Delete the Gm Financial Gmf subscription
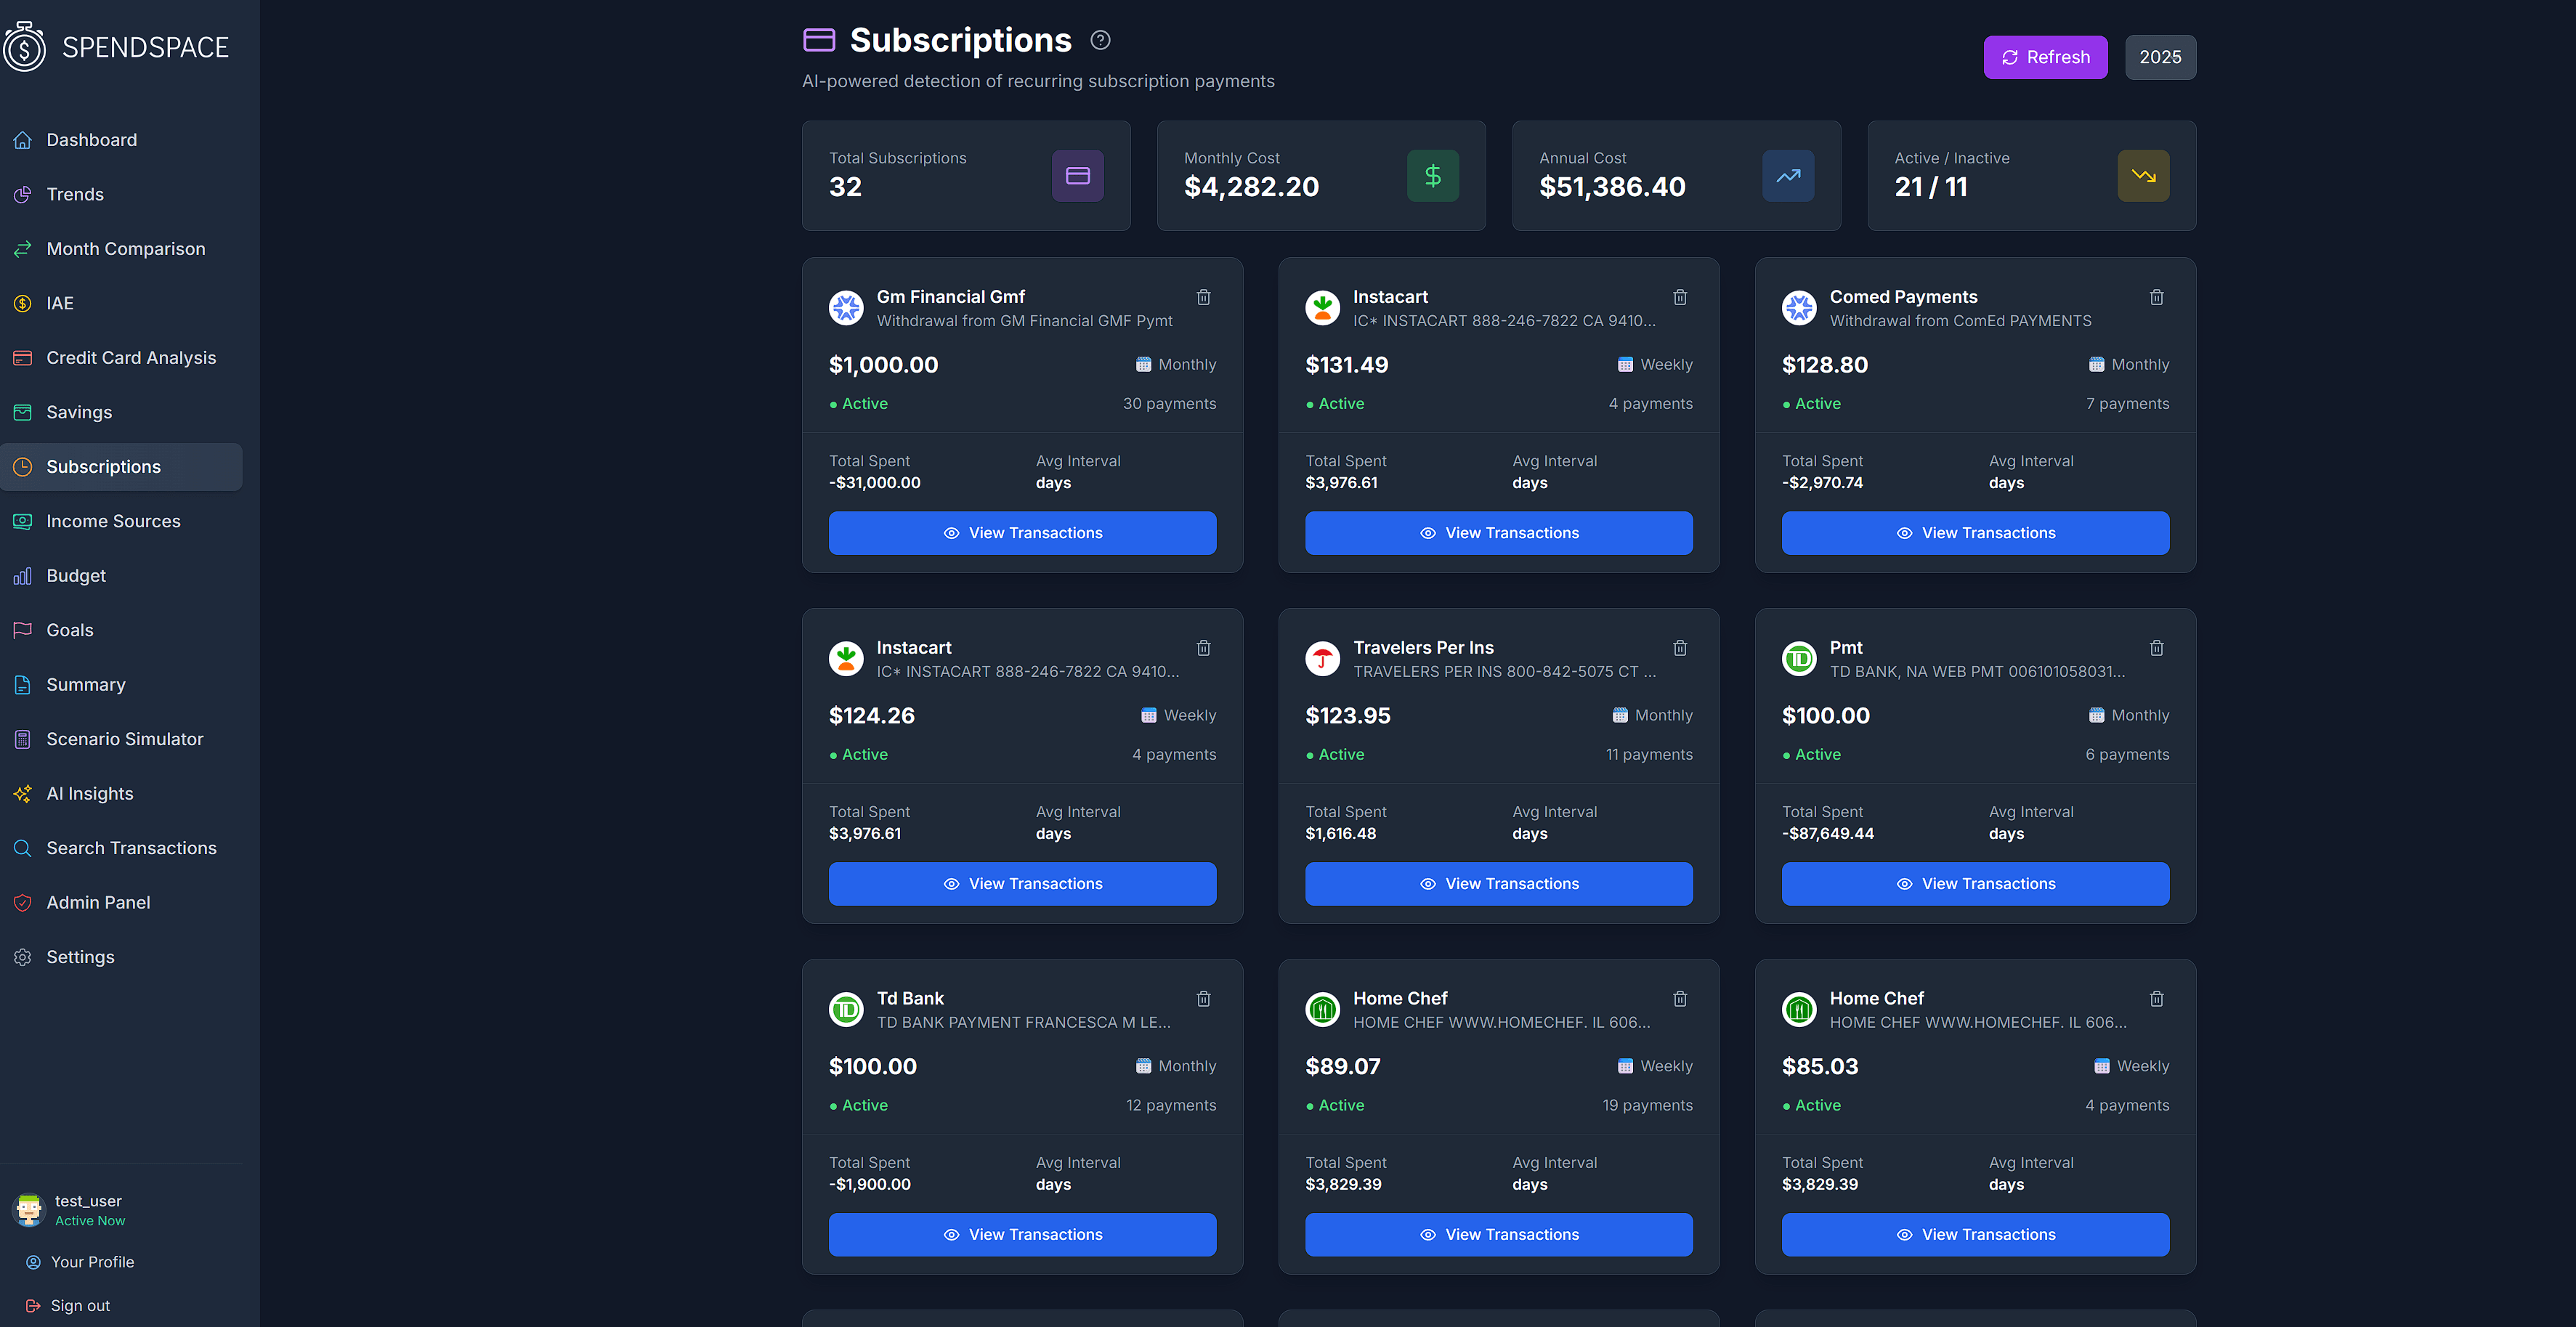Image resolution: width=2576 pixels, height=1327 pixels. 1204,297
